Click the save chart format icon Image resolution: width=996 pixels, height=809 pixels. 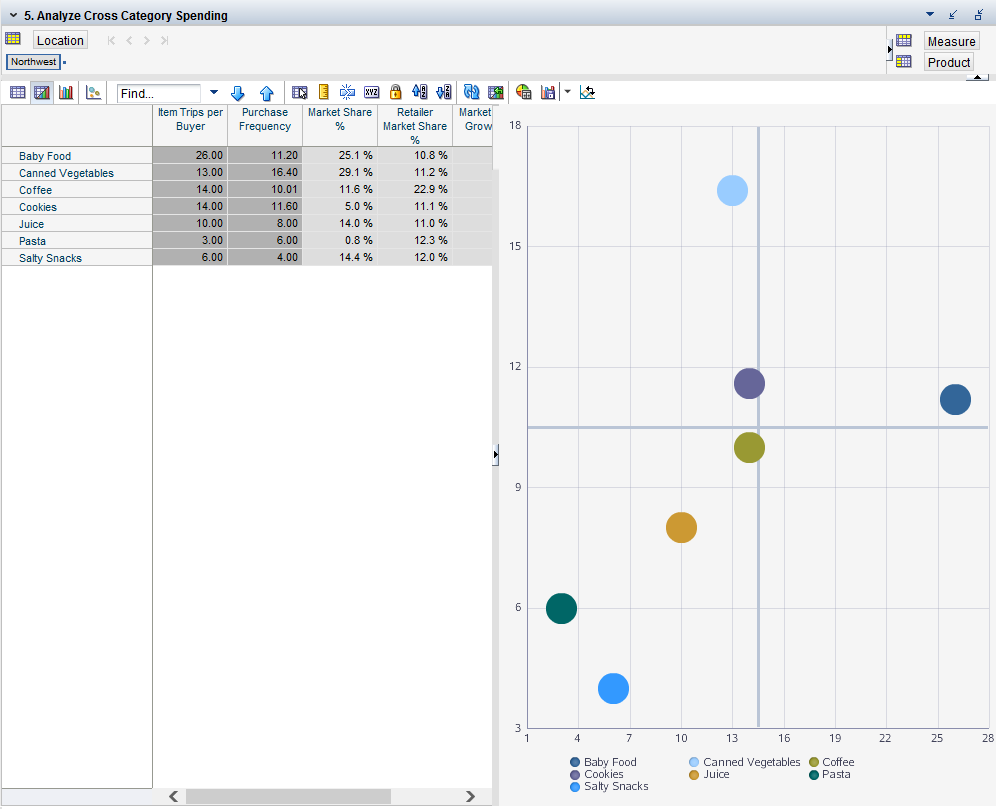pos(548,92)
